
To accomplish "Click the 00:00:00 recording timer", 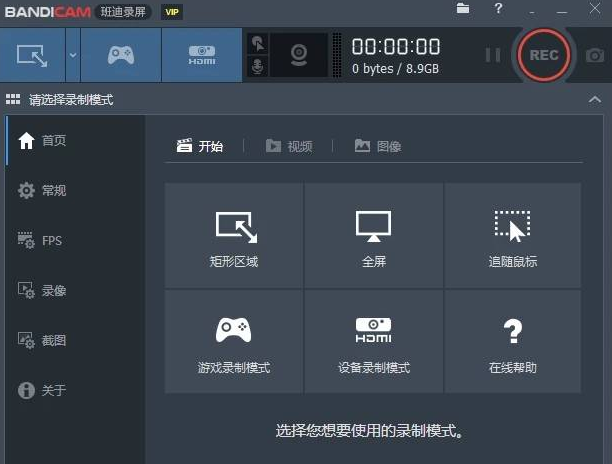I will [396, 46].
